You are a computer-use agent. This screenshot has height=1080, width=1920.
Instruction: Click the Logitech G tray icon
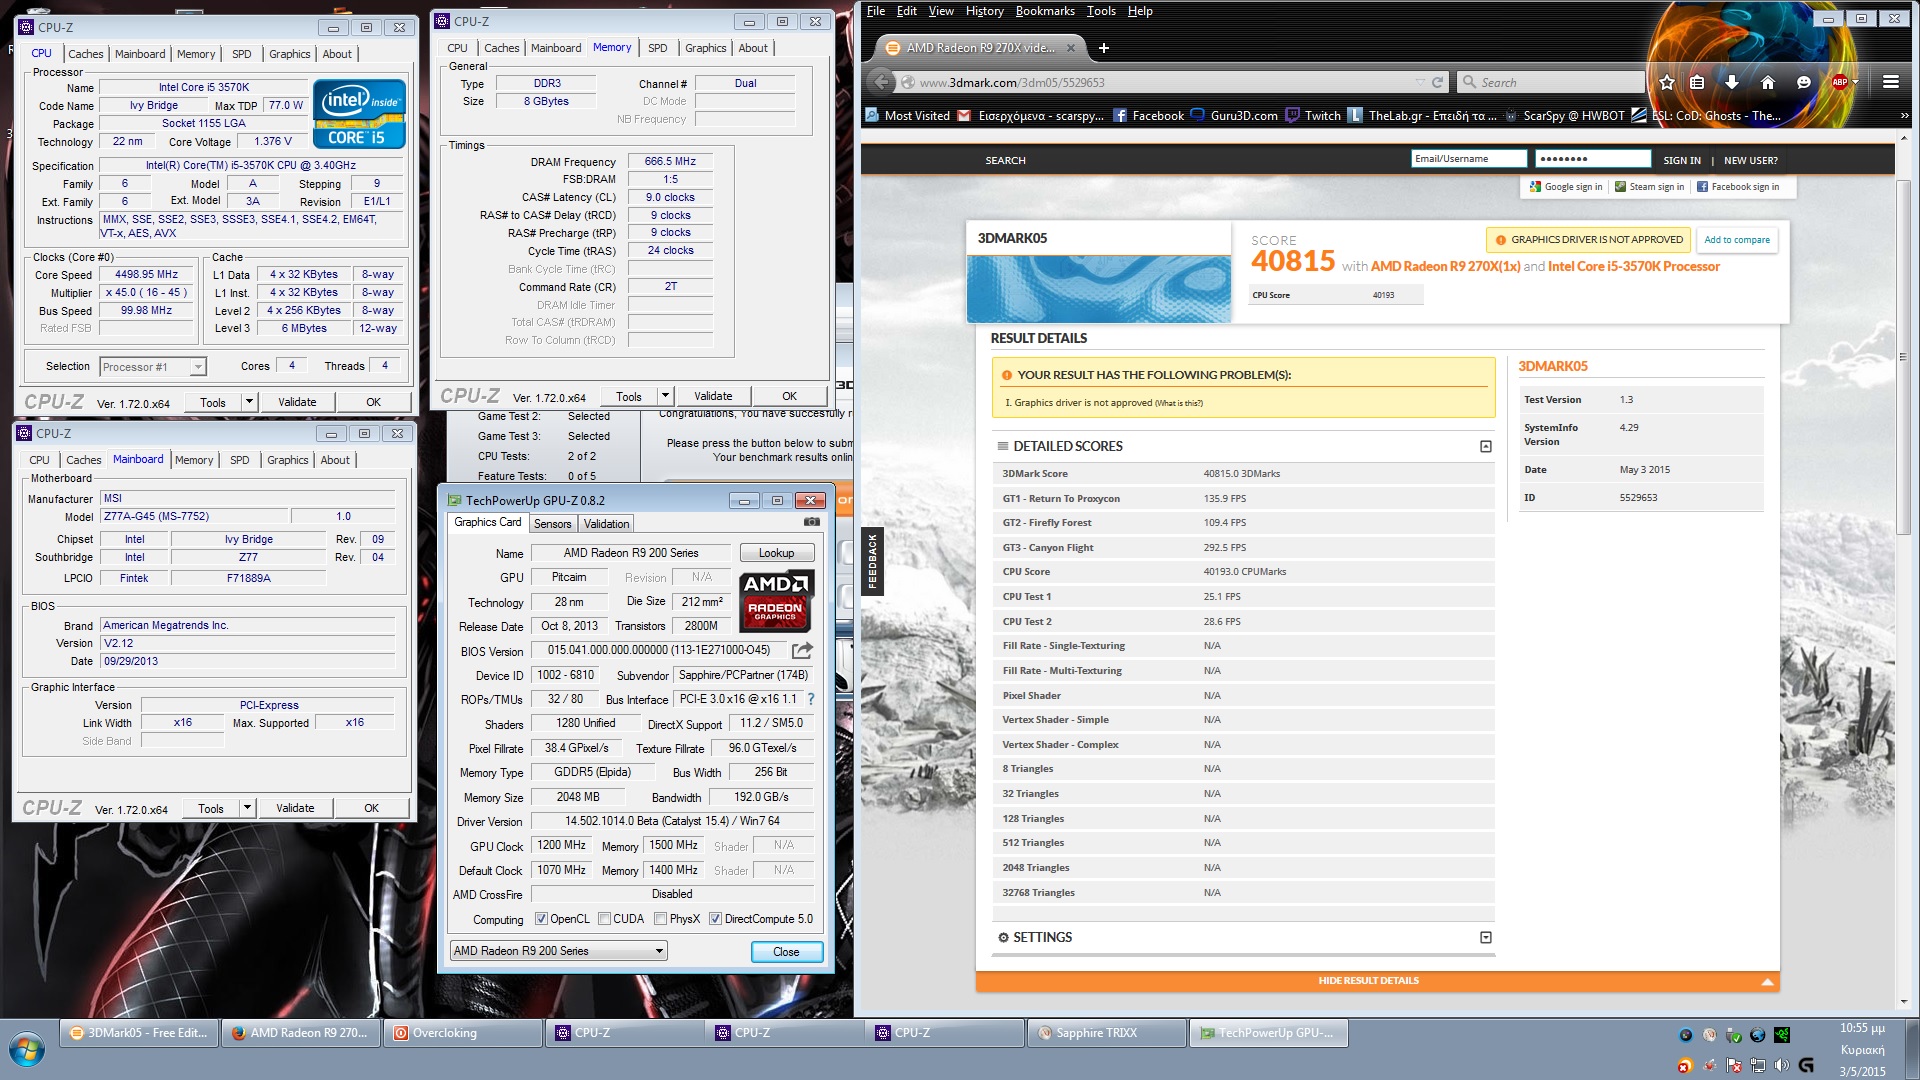[x=1806, y=1066]
